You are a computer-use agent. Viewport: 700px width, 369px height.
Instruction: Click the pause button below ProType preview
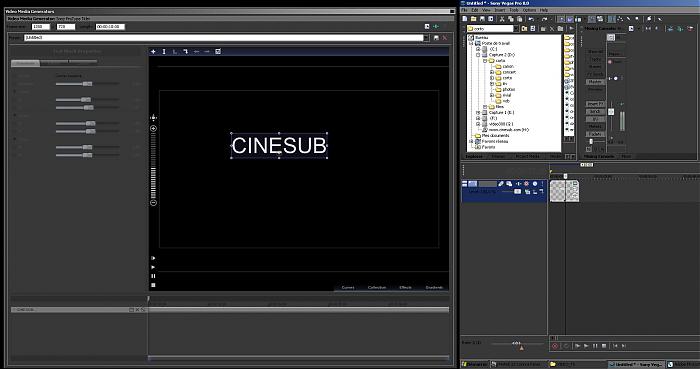coord(153,276)
